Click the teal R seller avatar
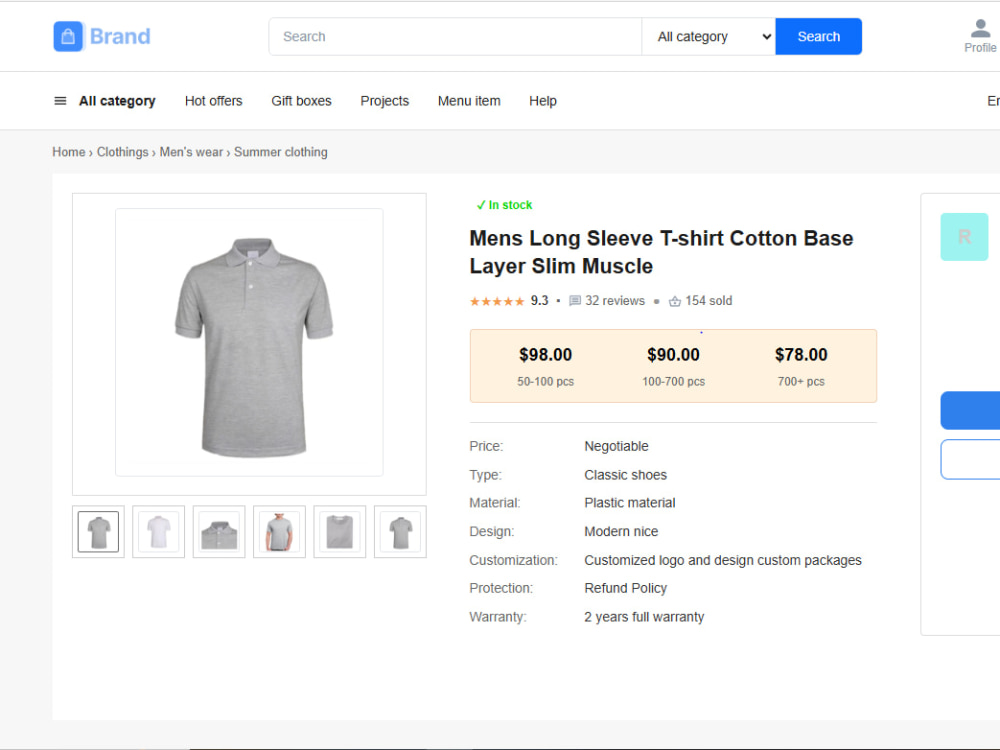The height and width of the screenshot is (750, 1000). [964, 237]
